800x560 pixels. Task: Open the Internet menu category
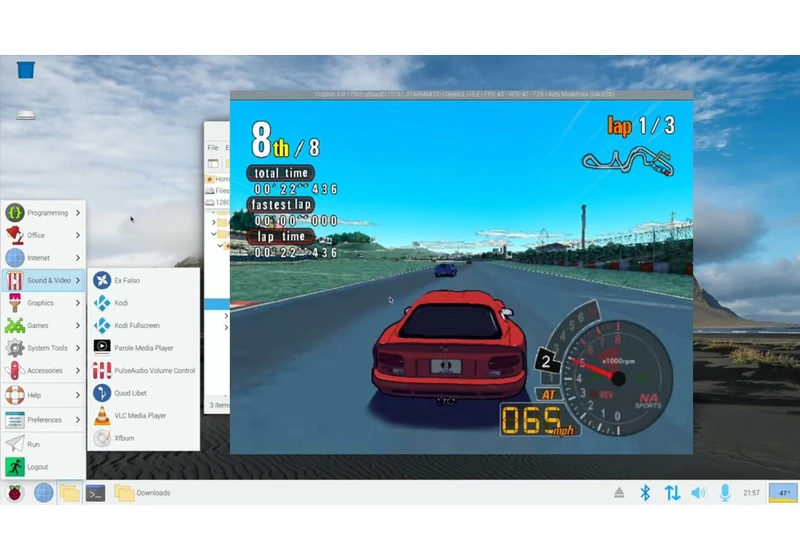coord(43,258)
